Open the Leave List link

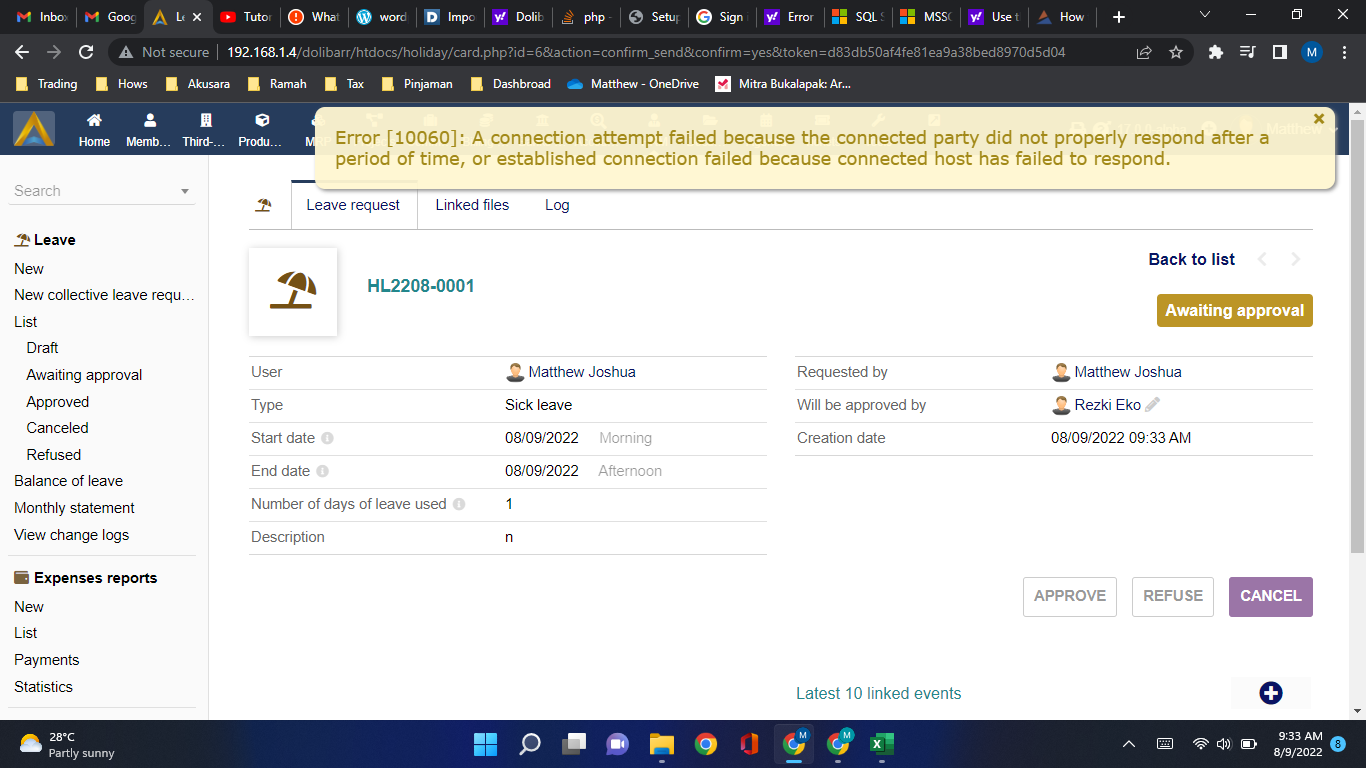[x=26, y=322]
